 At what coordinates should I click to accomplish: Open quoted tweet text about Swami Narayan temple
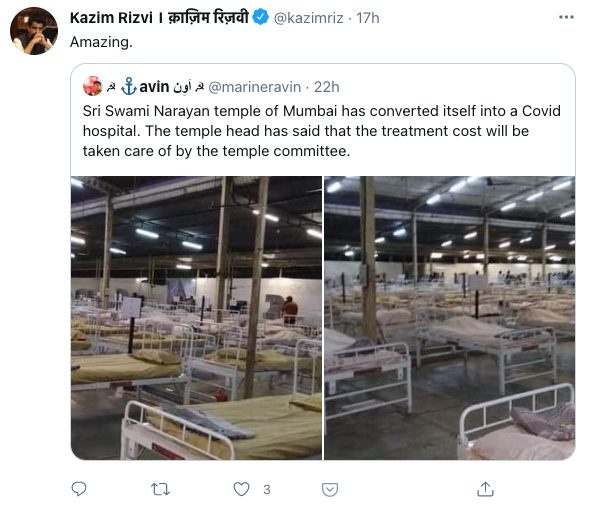pyautogui.click(x=322, y=131)
